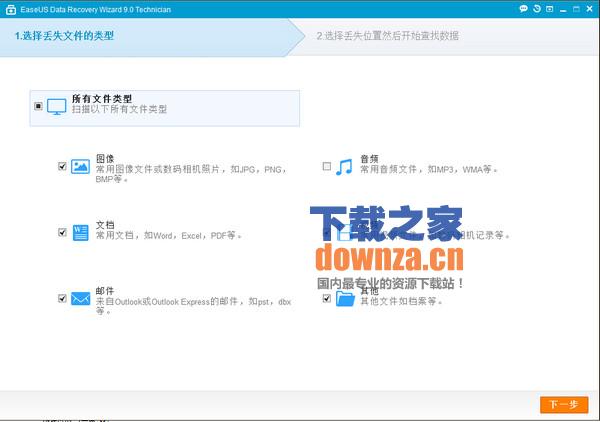Click the description mentioning JPG, PNG, BMP
This screenshot has width=600, height=422.
coord(191,174)
